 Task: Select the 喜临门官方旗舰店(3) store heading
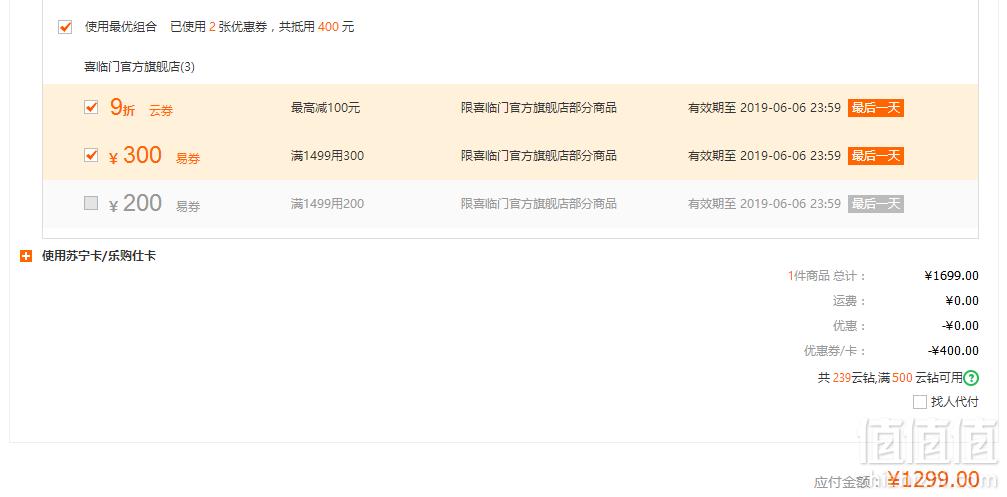click(x=139, y=67)
